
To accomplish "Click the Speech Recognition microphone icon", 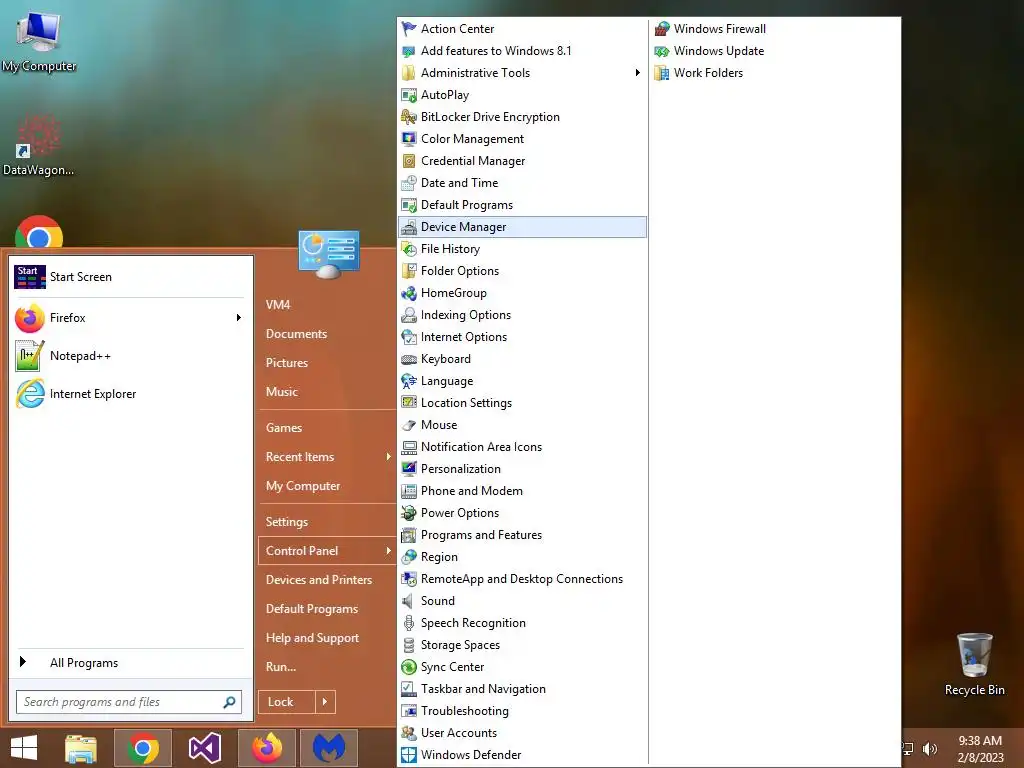I will pos(409,622).
